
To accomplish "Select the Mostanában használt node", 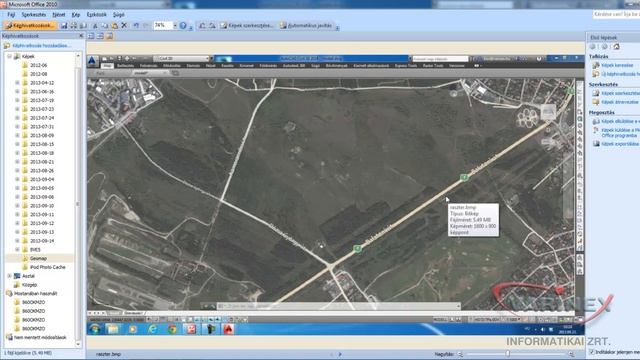I will pos(35,293).
